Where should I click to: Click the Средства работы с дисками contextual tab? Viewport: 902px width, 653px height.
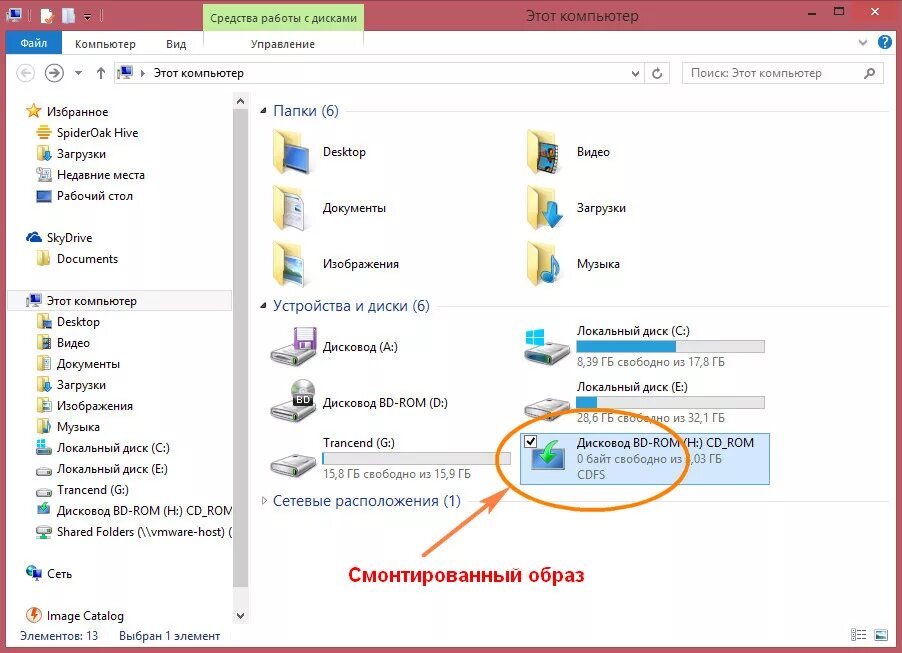point(283,18)
